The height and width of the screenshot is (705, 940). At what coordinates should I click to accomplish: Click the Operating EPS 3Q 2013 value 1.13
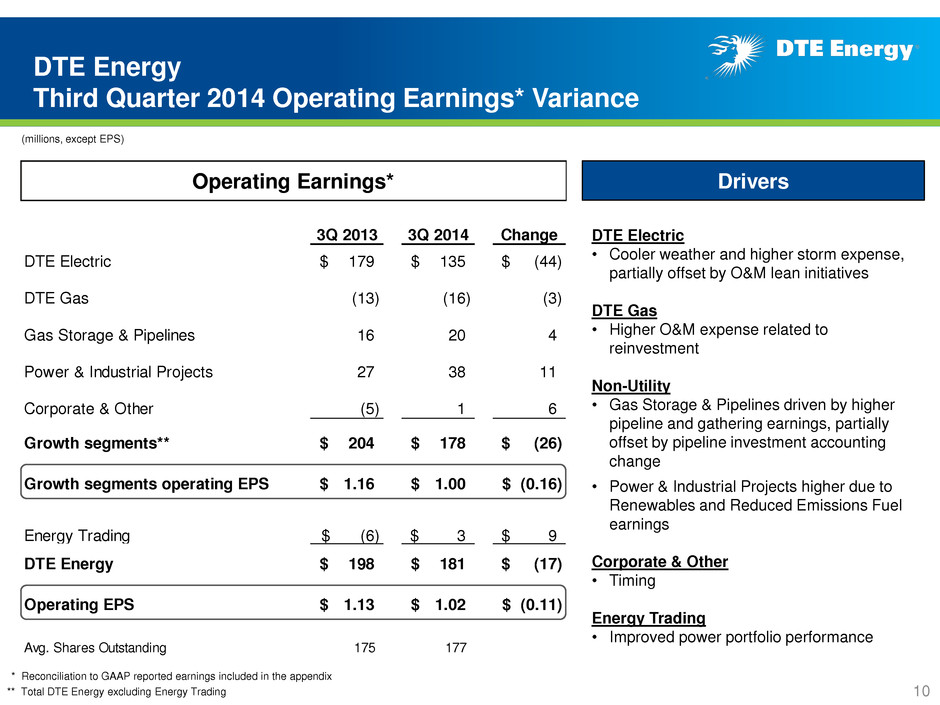[359, 604]
